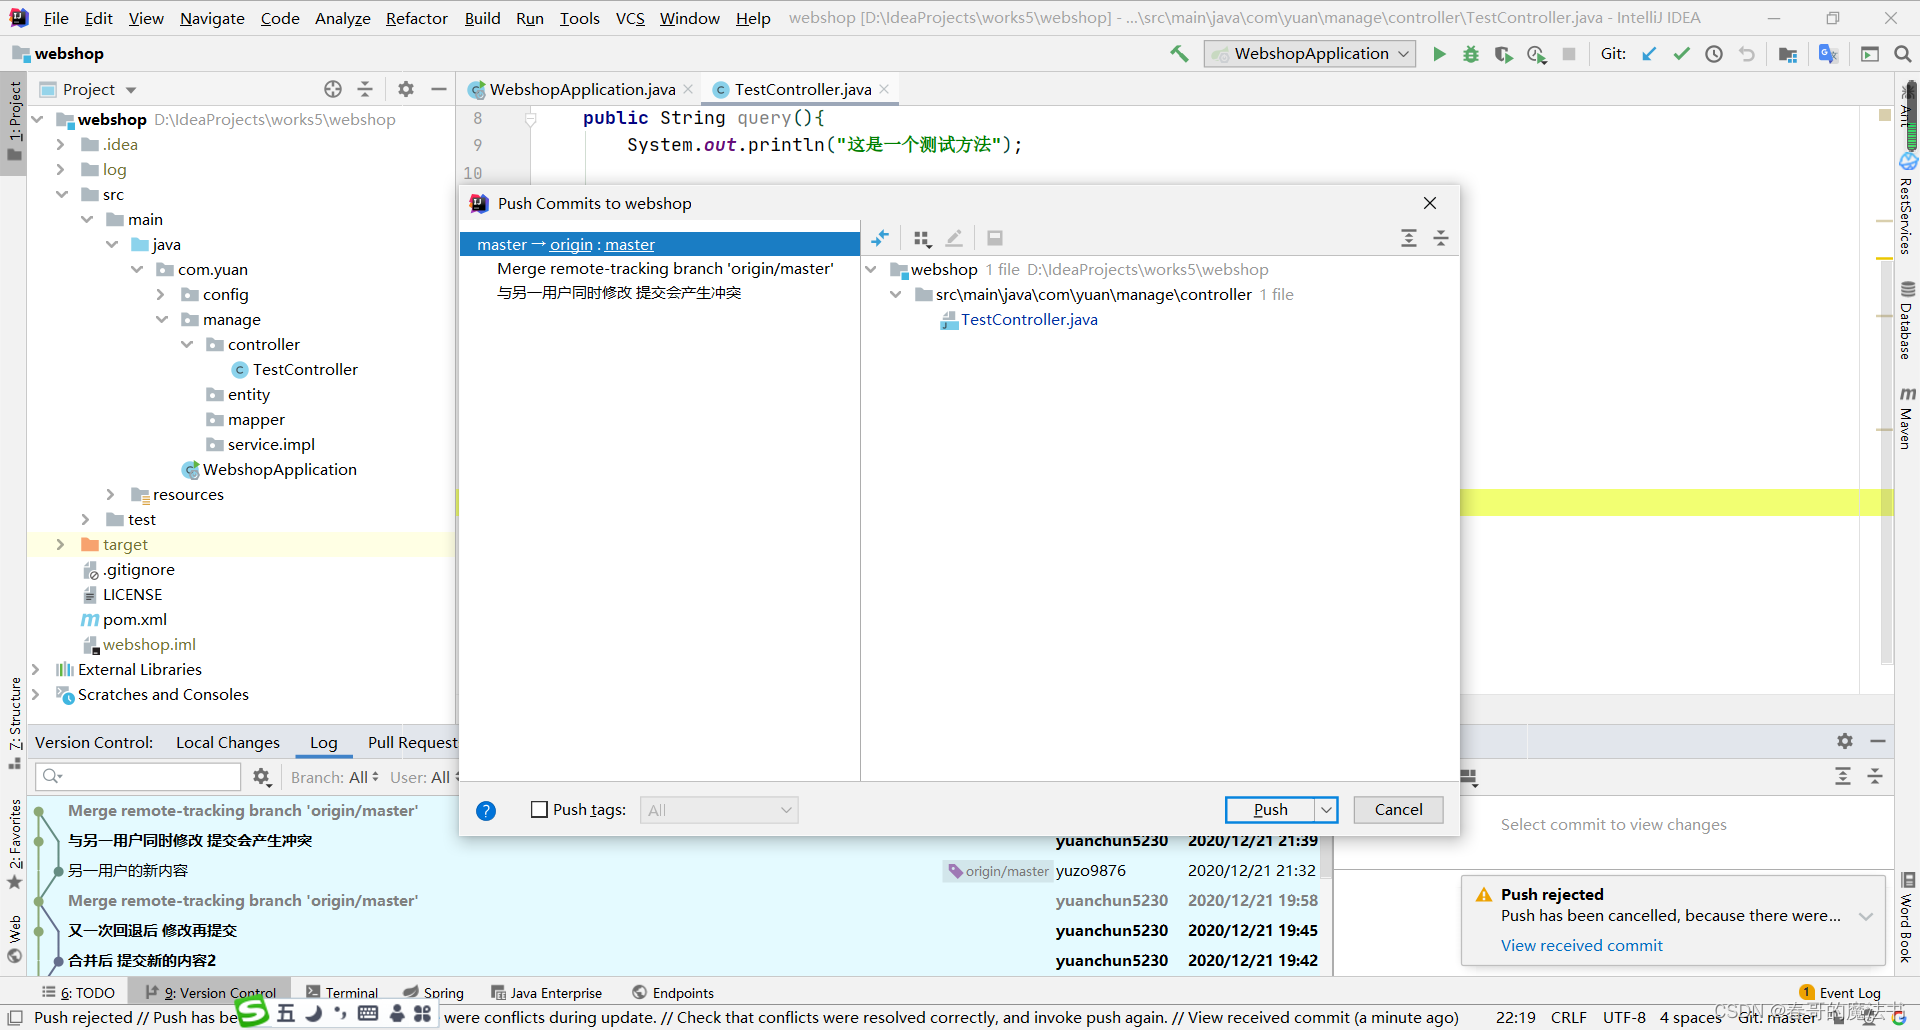Viewport: 1920px width, 1030px height.
Task: Expand the .idea folder
Action: 60,144
